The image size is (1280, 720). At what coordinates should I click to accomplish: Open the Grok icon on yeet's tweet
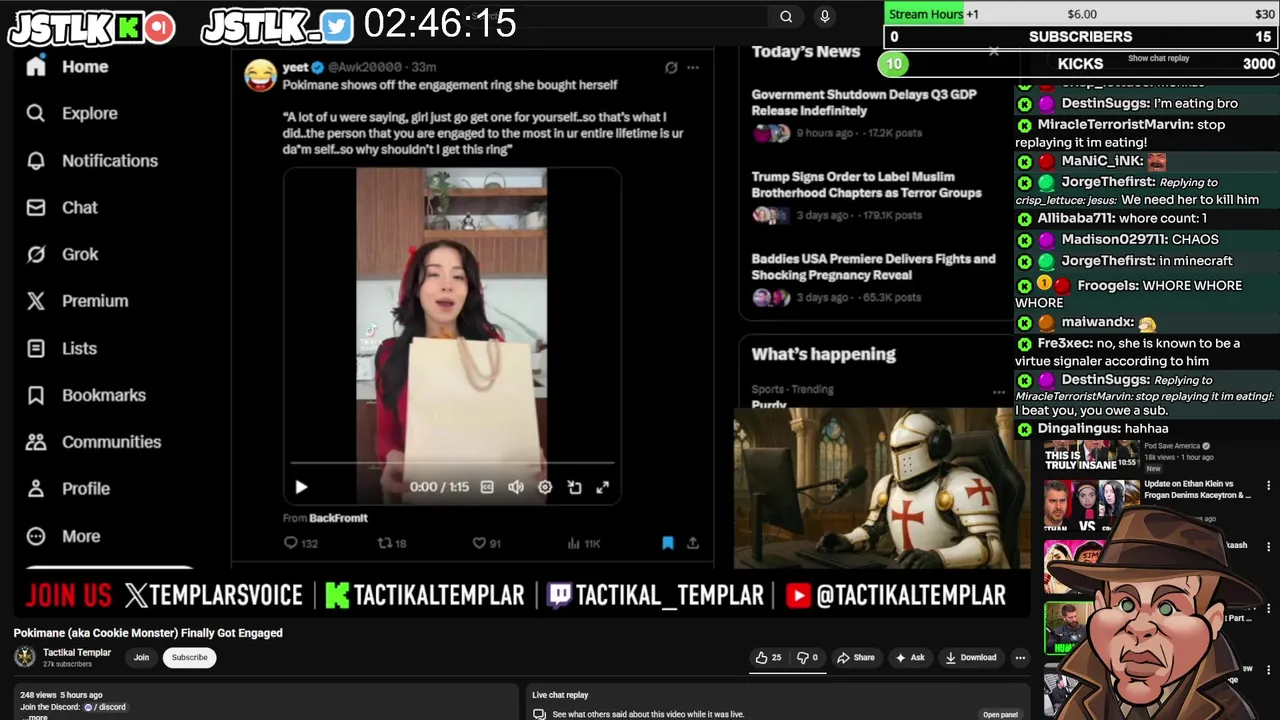(x=671, y=68)
